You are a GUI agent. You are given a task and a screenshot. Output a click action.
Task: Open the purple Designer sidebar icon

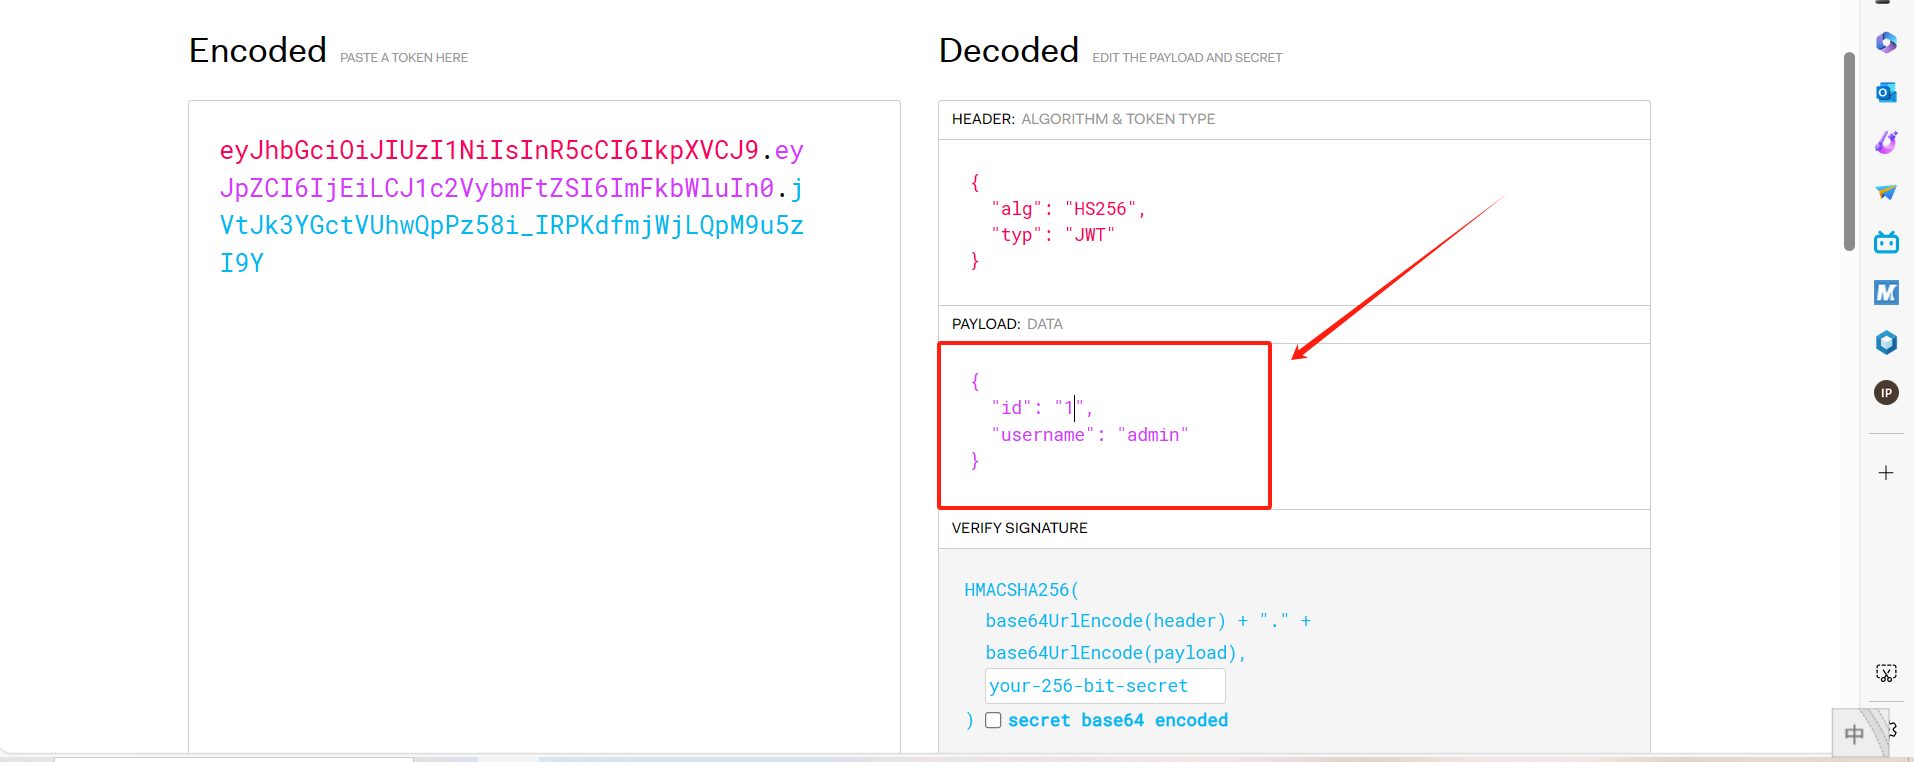[x=1886, y=142]
